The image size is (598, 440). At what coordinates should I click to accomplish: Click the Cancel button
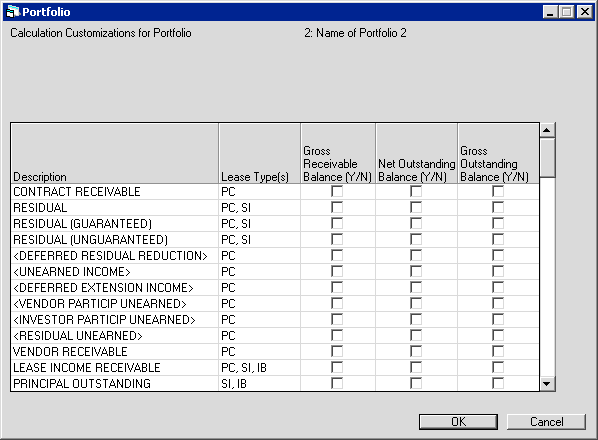pos(547,422)
